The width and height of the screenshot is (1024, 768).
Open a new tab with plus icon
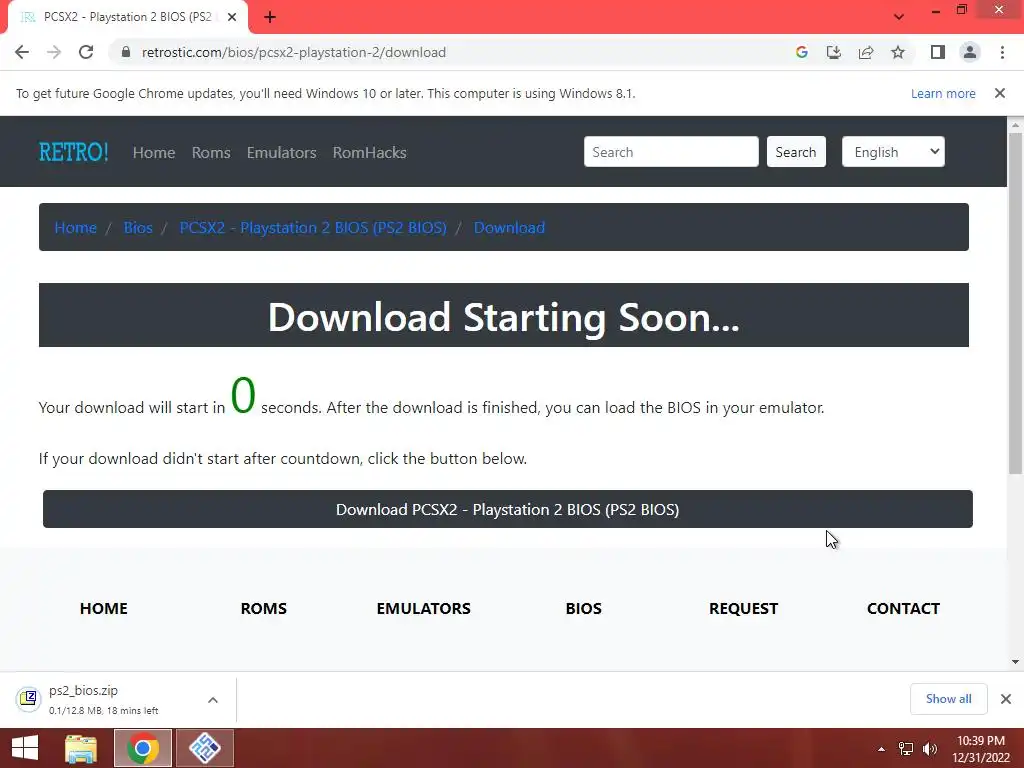pyautogui.click(x=270, y=17)
